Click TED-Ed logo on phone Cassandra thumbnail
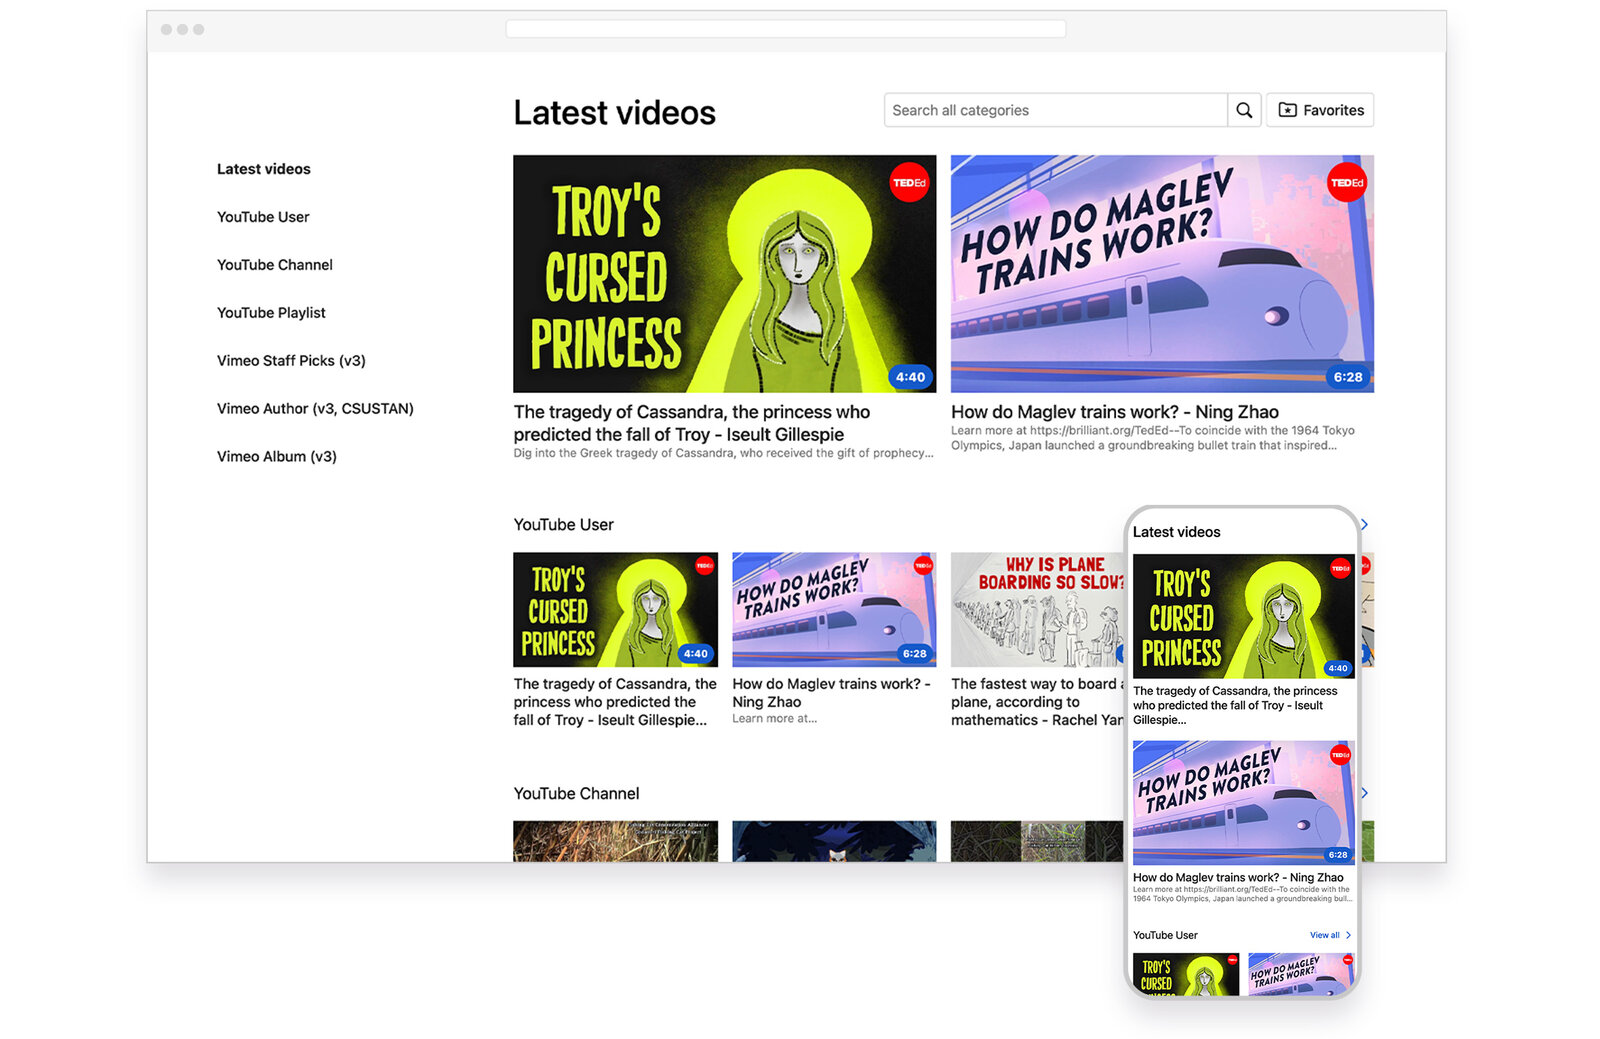The width and height of the screenshot is (1600, 1039). pos(1340,568)
